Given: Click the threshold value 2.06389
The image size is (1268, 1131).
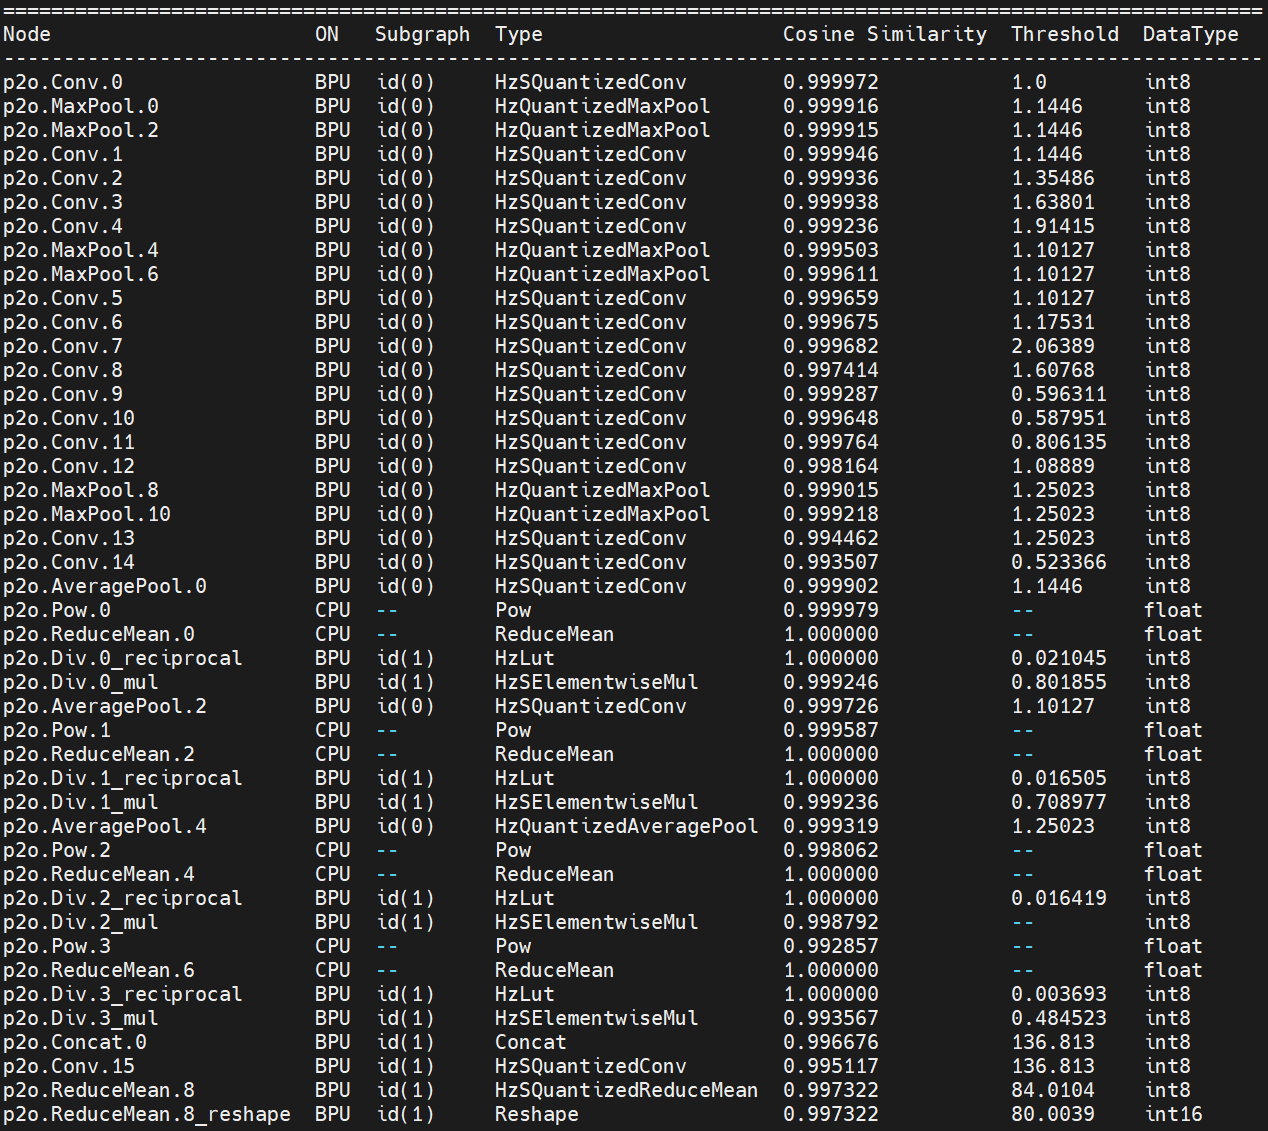Looking at the screenshot, I should click(1053, 346).
